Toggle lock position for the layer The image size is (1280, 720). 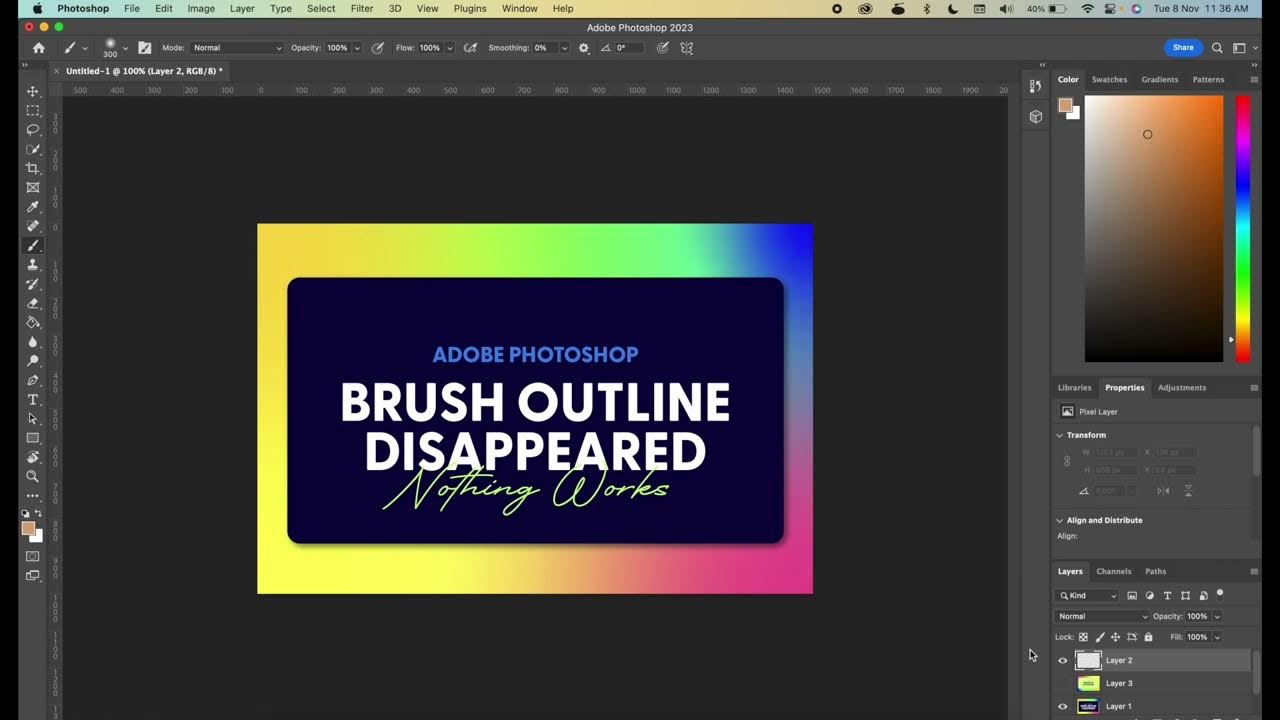[1116, 637]
